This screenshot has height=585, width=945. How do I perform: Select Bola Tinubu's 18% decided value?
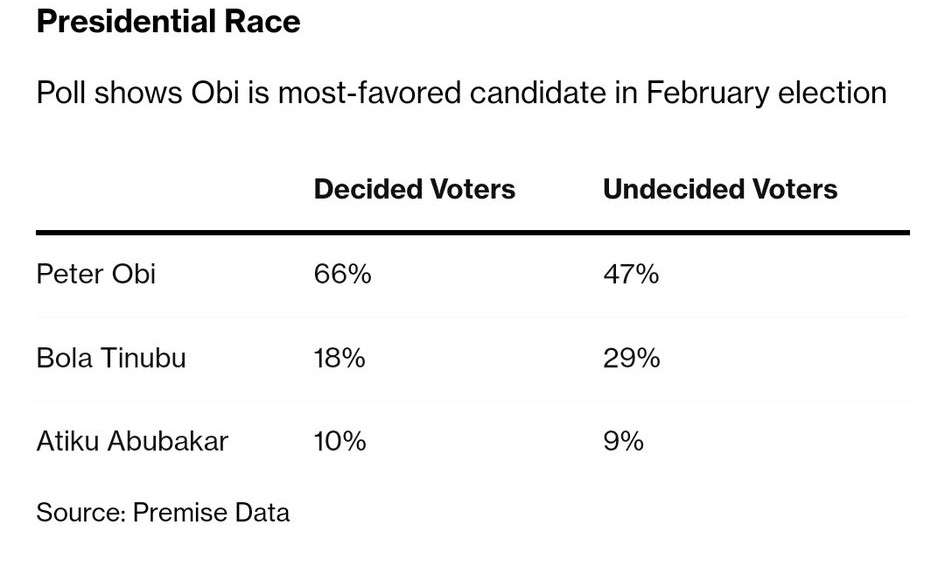(x=340, y=358)
